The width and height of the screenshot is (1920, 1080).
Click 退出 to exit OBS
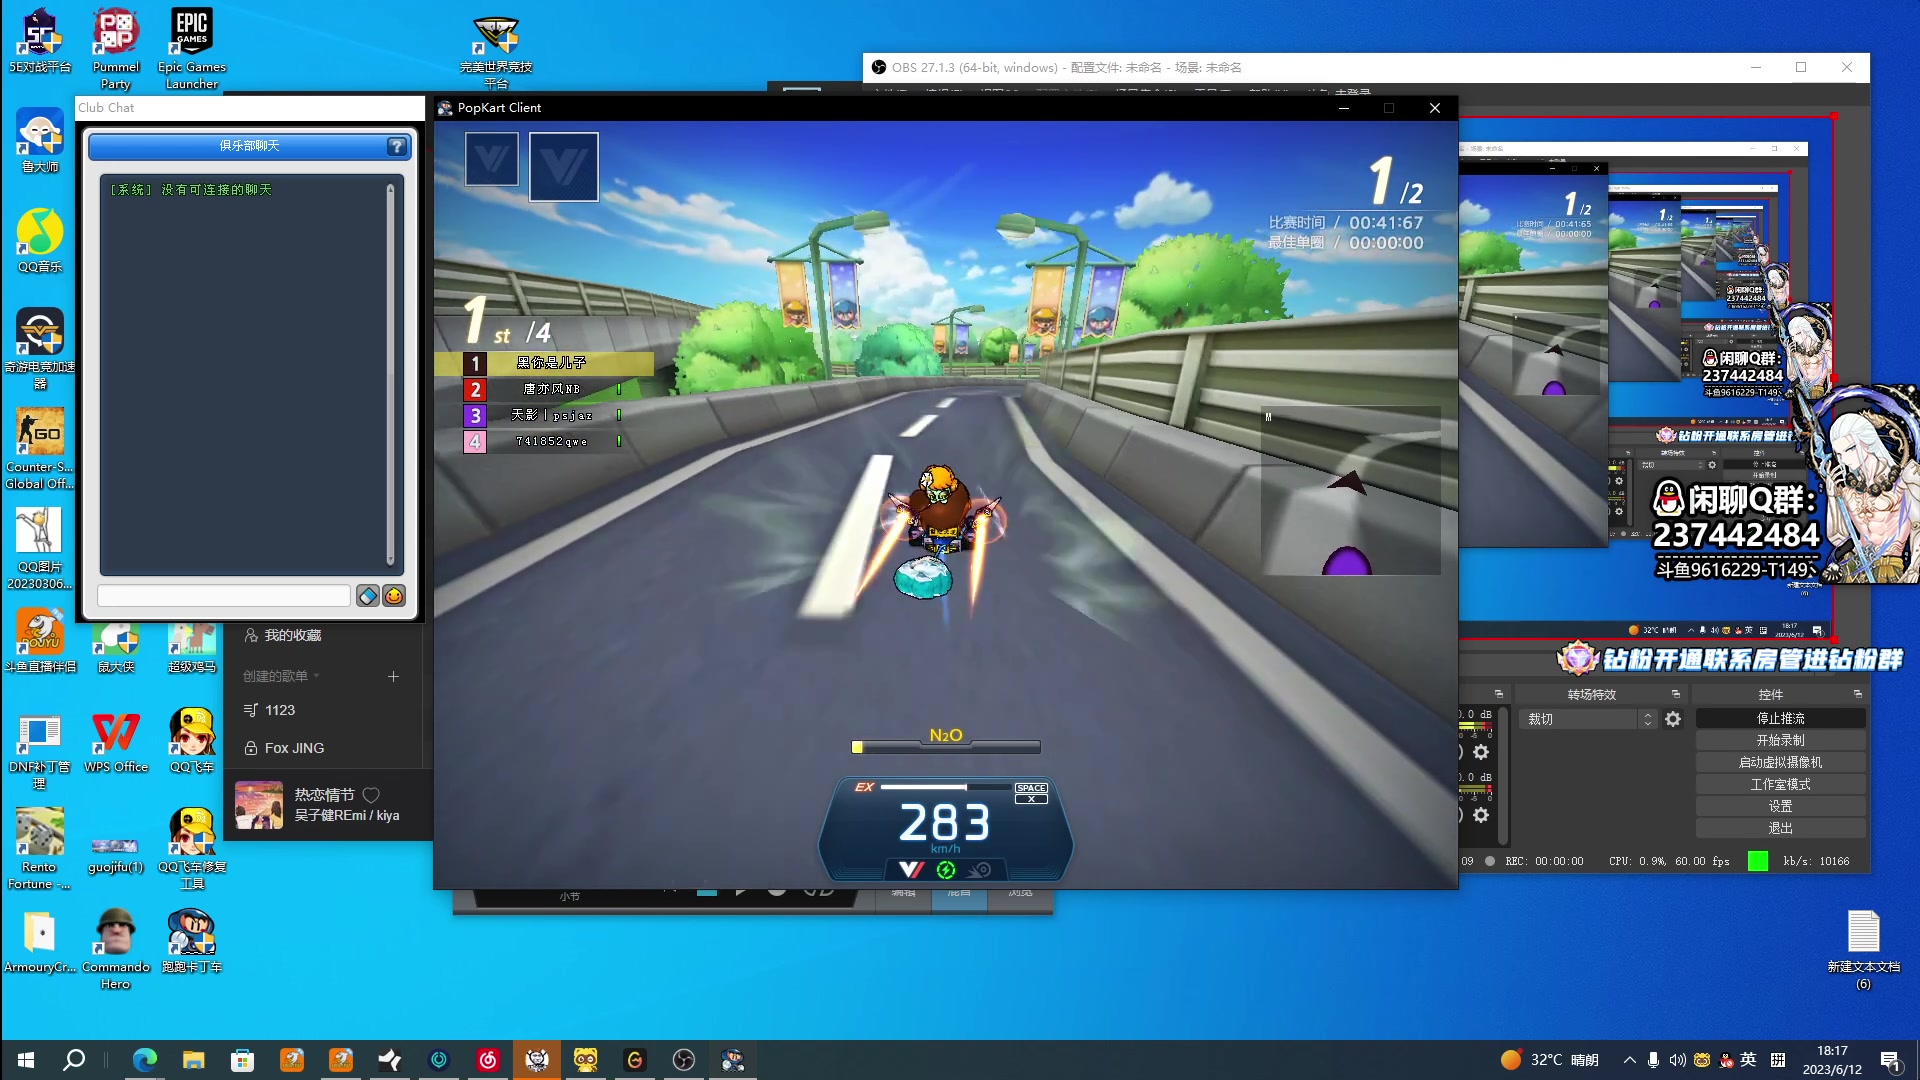point(1780,828)
